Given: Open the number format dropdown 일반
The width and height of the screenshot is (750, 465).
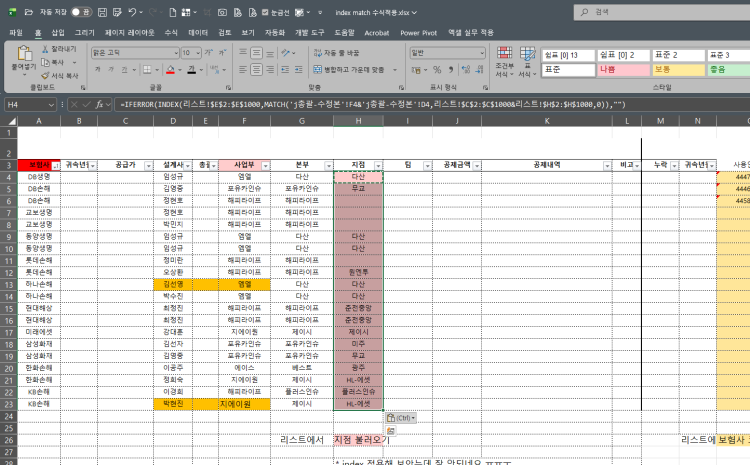Looking at the screenshot, I should click(x=482, y=53).
